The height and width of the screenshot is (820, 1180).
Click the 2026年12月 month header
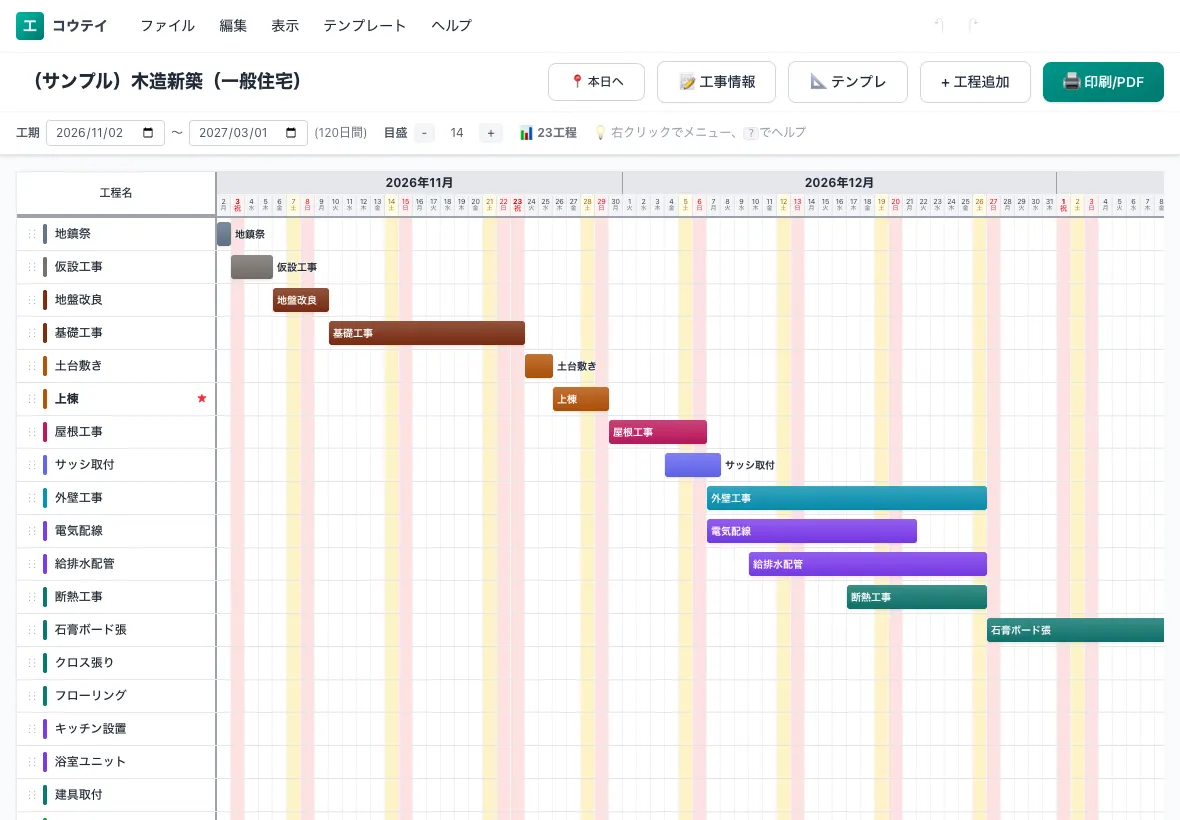[839, 183]
